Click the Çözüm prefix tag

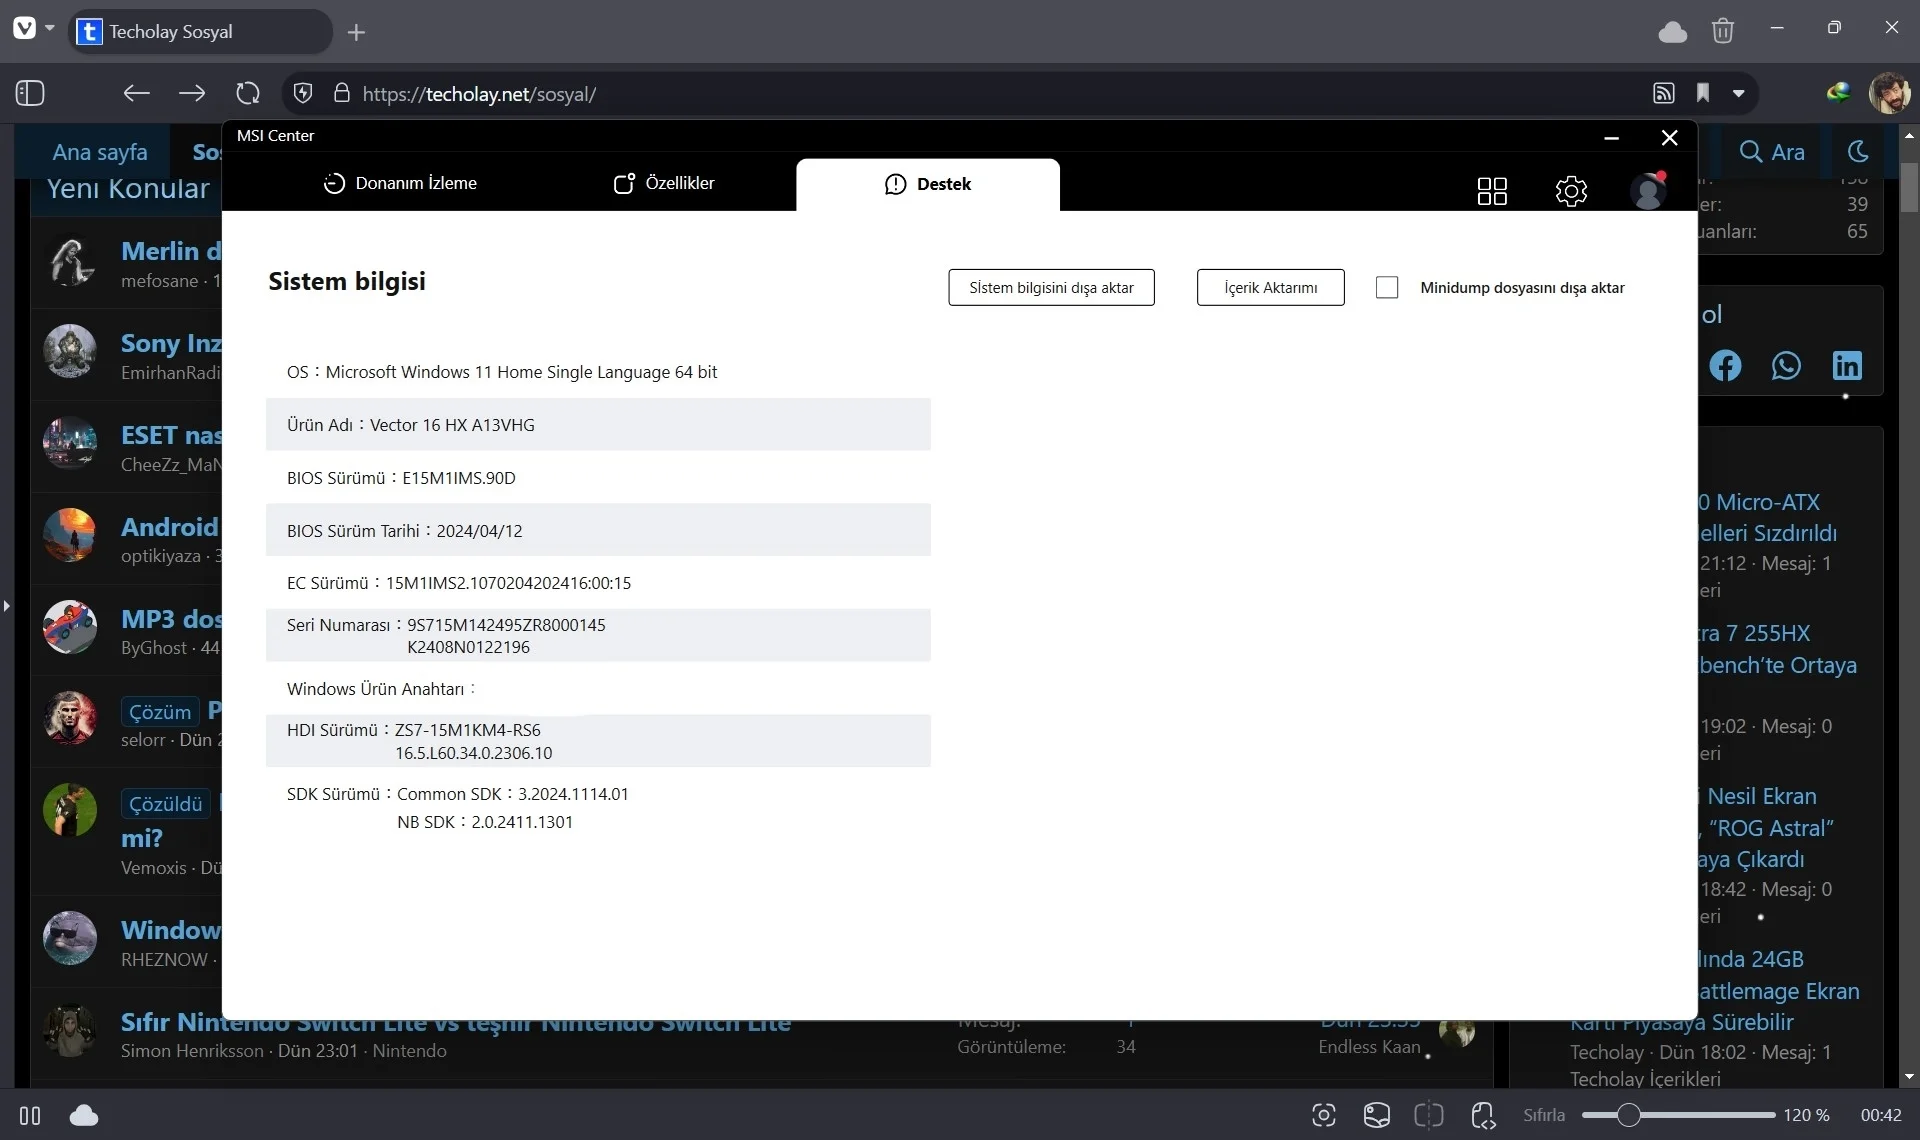(160, 712)
